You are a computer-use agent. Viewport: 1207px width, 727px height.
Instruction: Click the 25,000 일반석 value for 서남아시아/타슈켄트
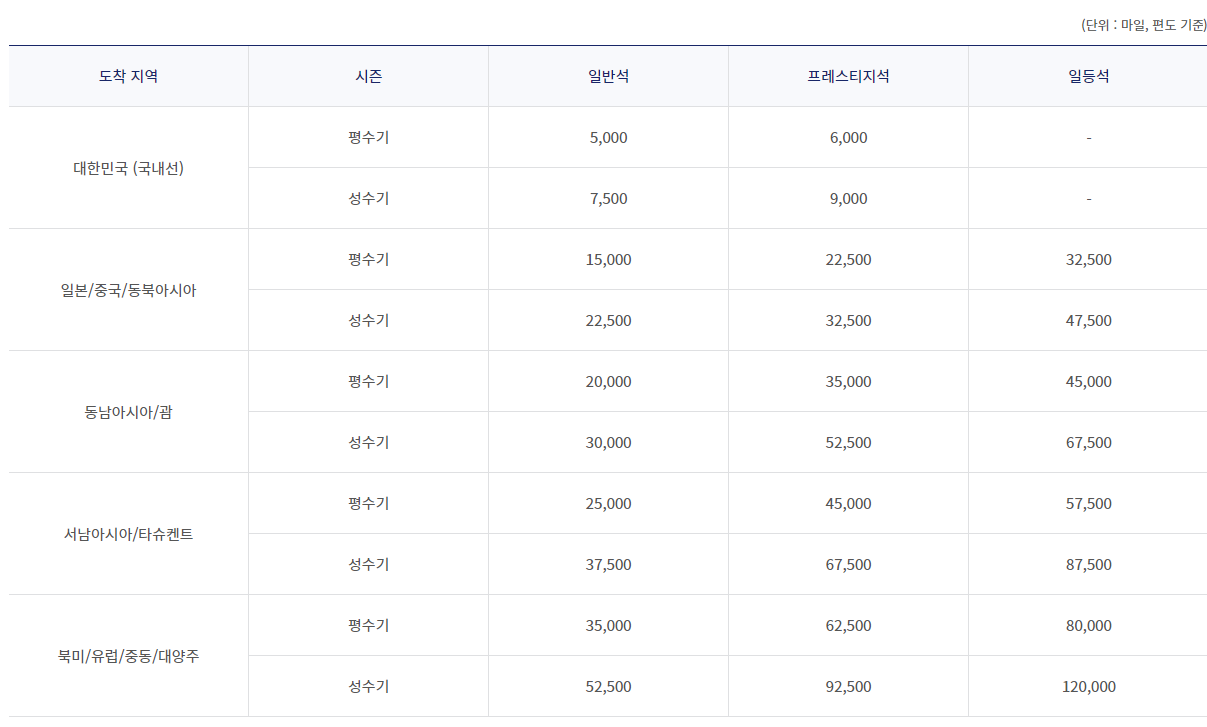608,504
